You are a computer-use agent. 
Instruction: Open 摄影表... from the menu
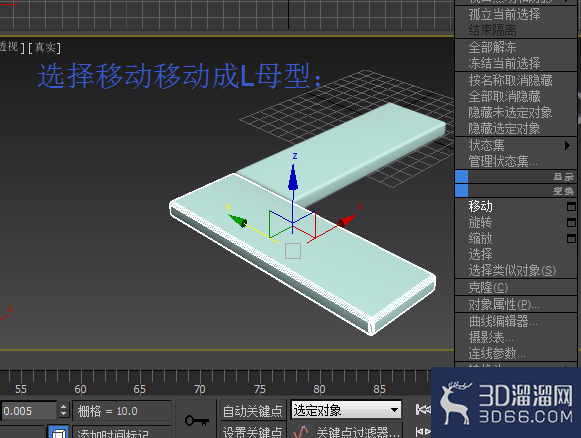[491, 337]
